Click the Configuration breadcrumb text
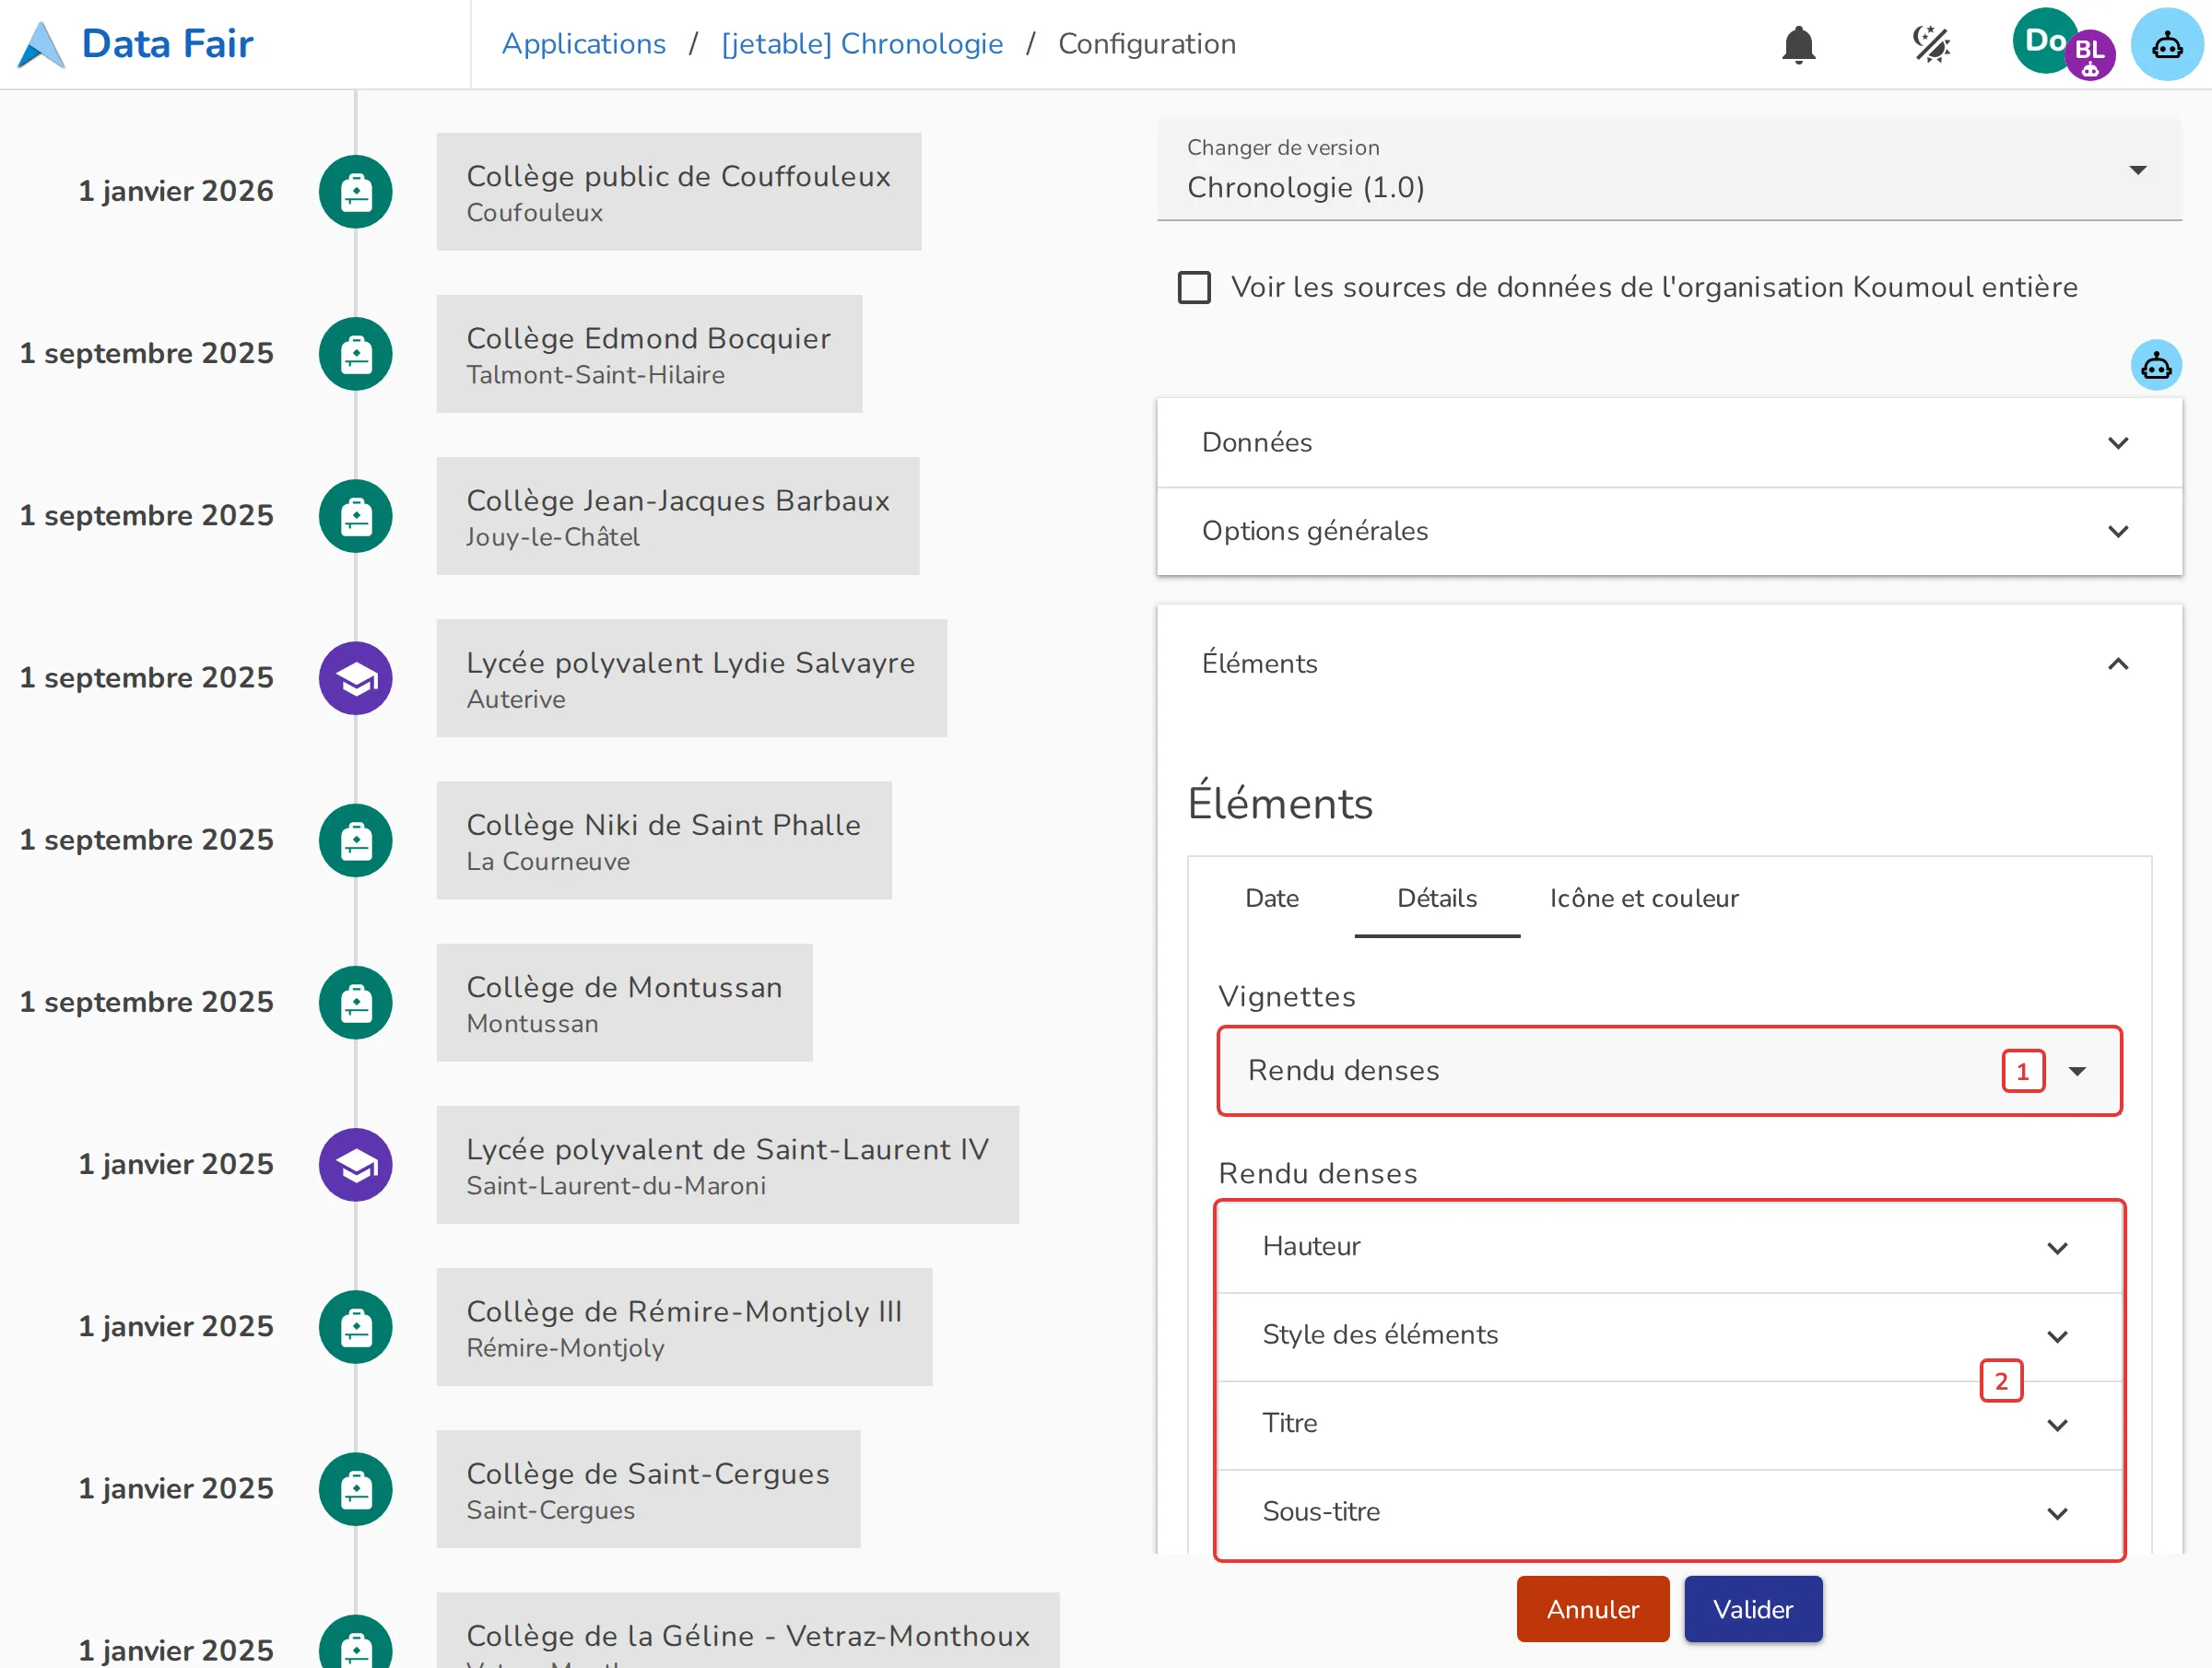The width and height of the screenshot is (2212, 1668). click(x=1147, y=44)
